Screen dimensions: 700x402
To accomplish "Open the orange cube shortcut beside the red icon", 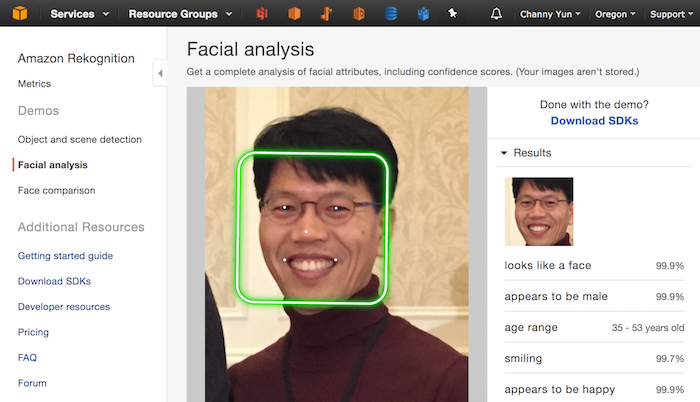I will pos(294,14).
